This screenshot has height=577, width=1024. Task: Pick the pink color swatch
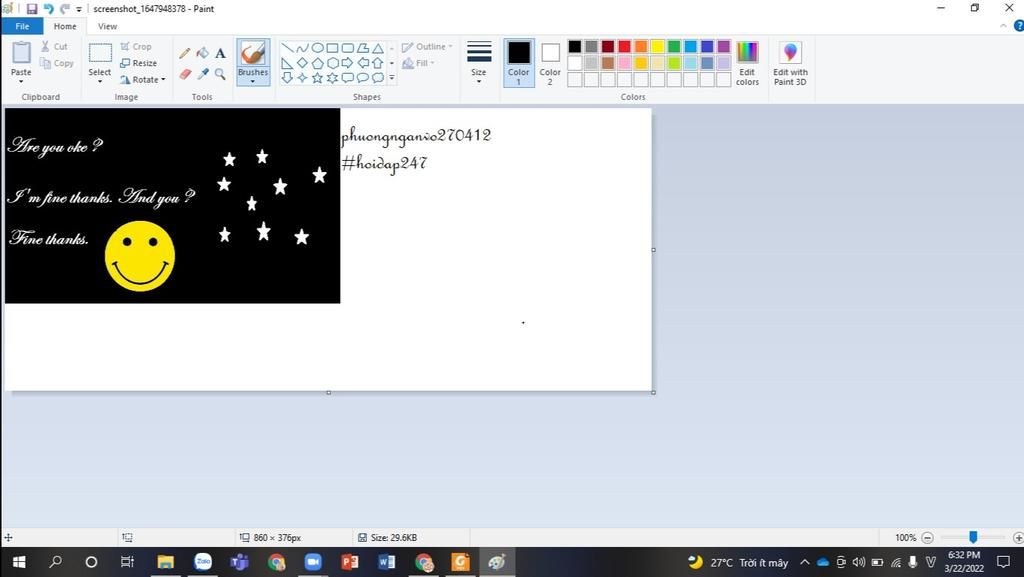(624, 63)
